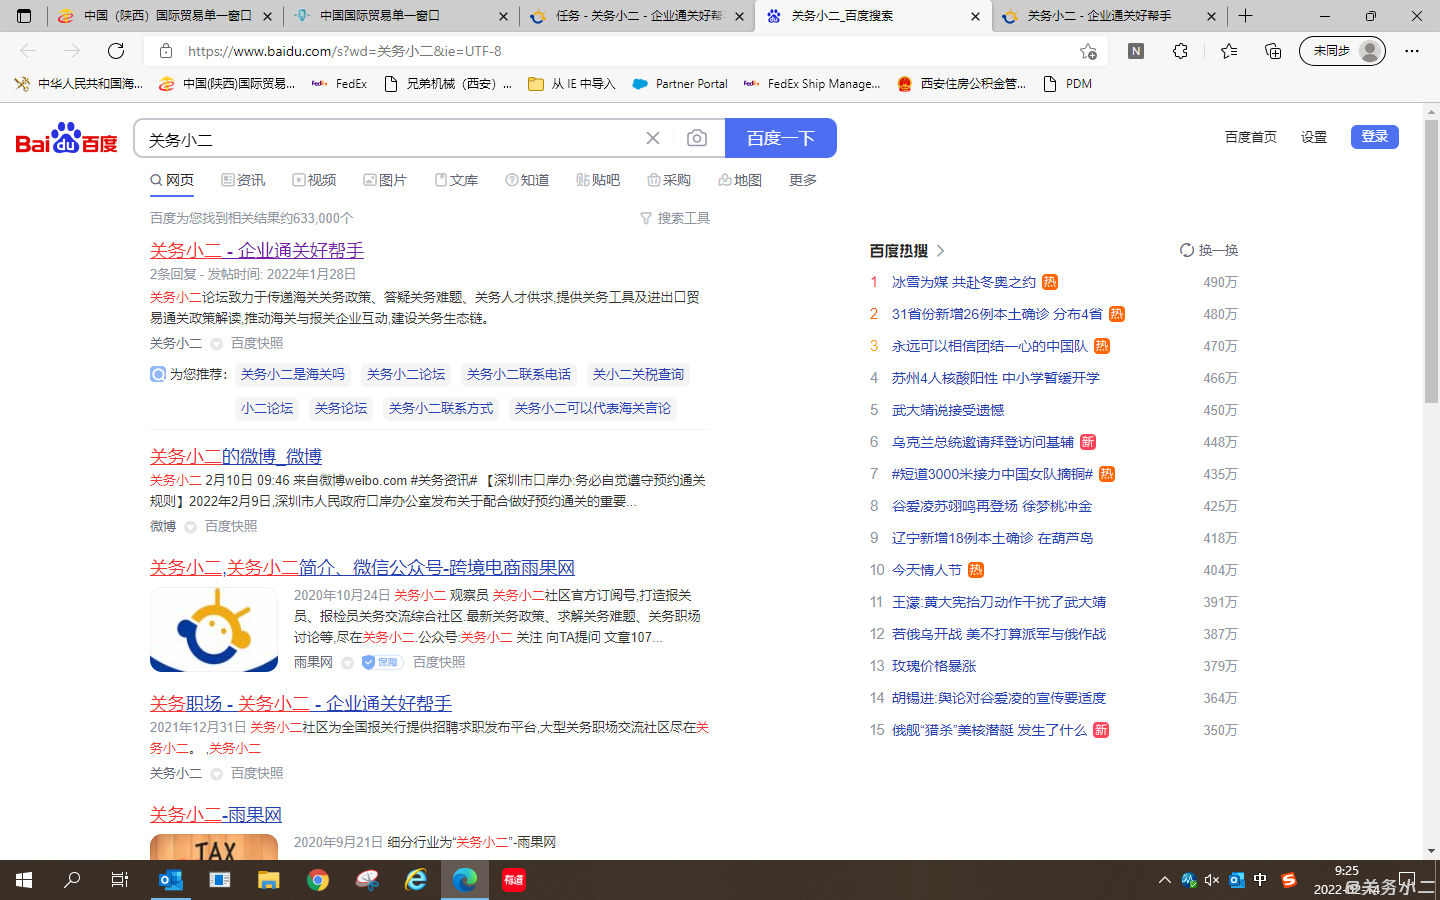
Task: Open the 地图 search category
Action: pyautogui.click(x=740, y=180)
